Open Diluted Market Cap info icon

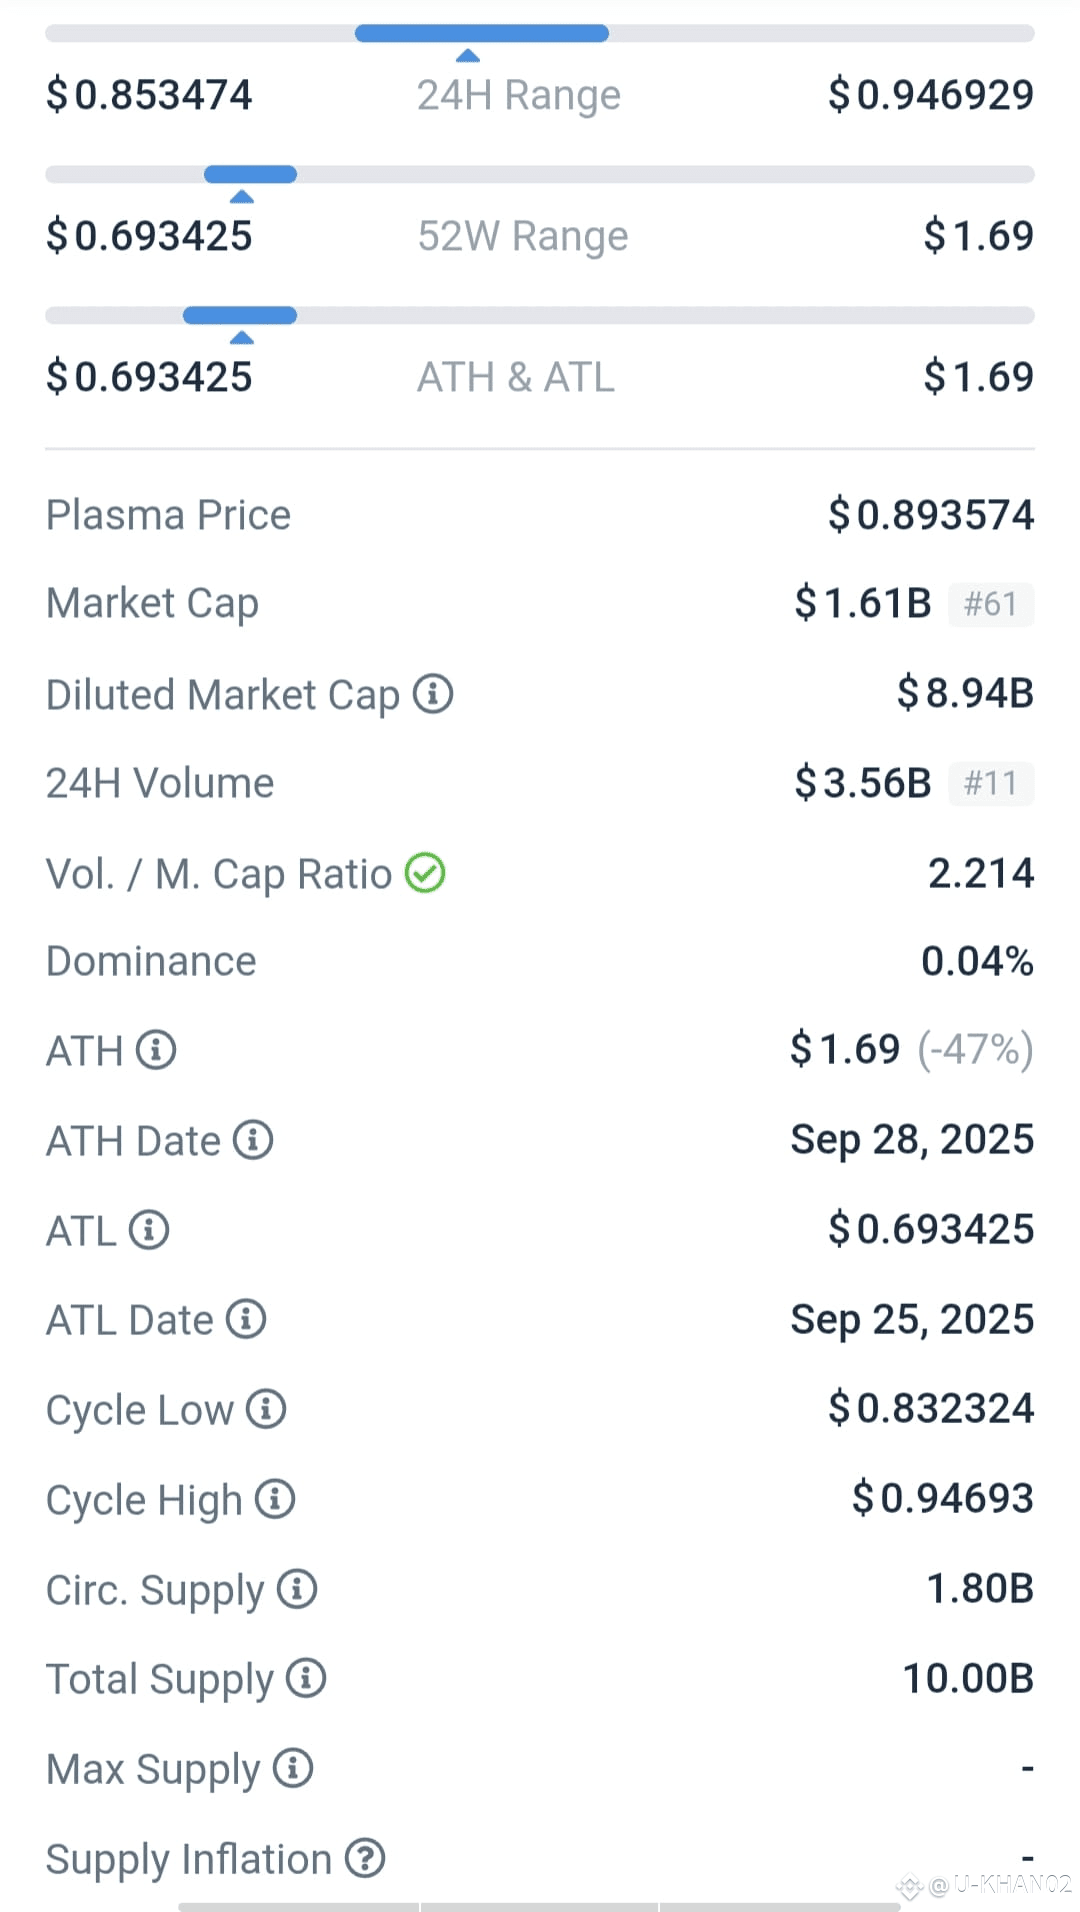(x=433, y=693)
